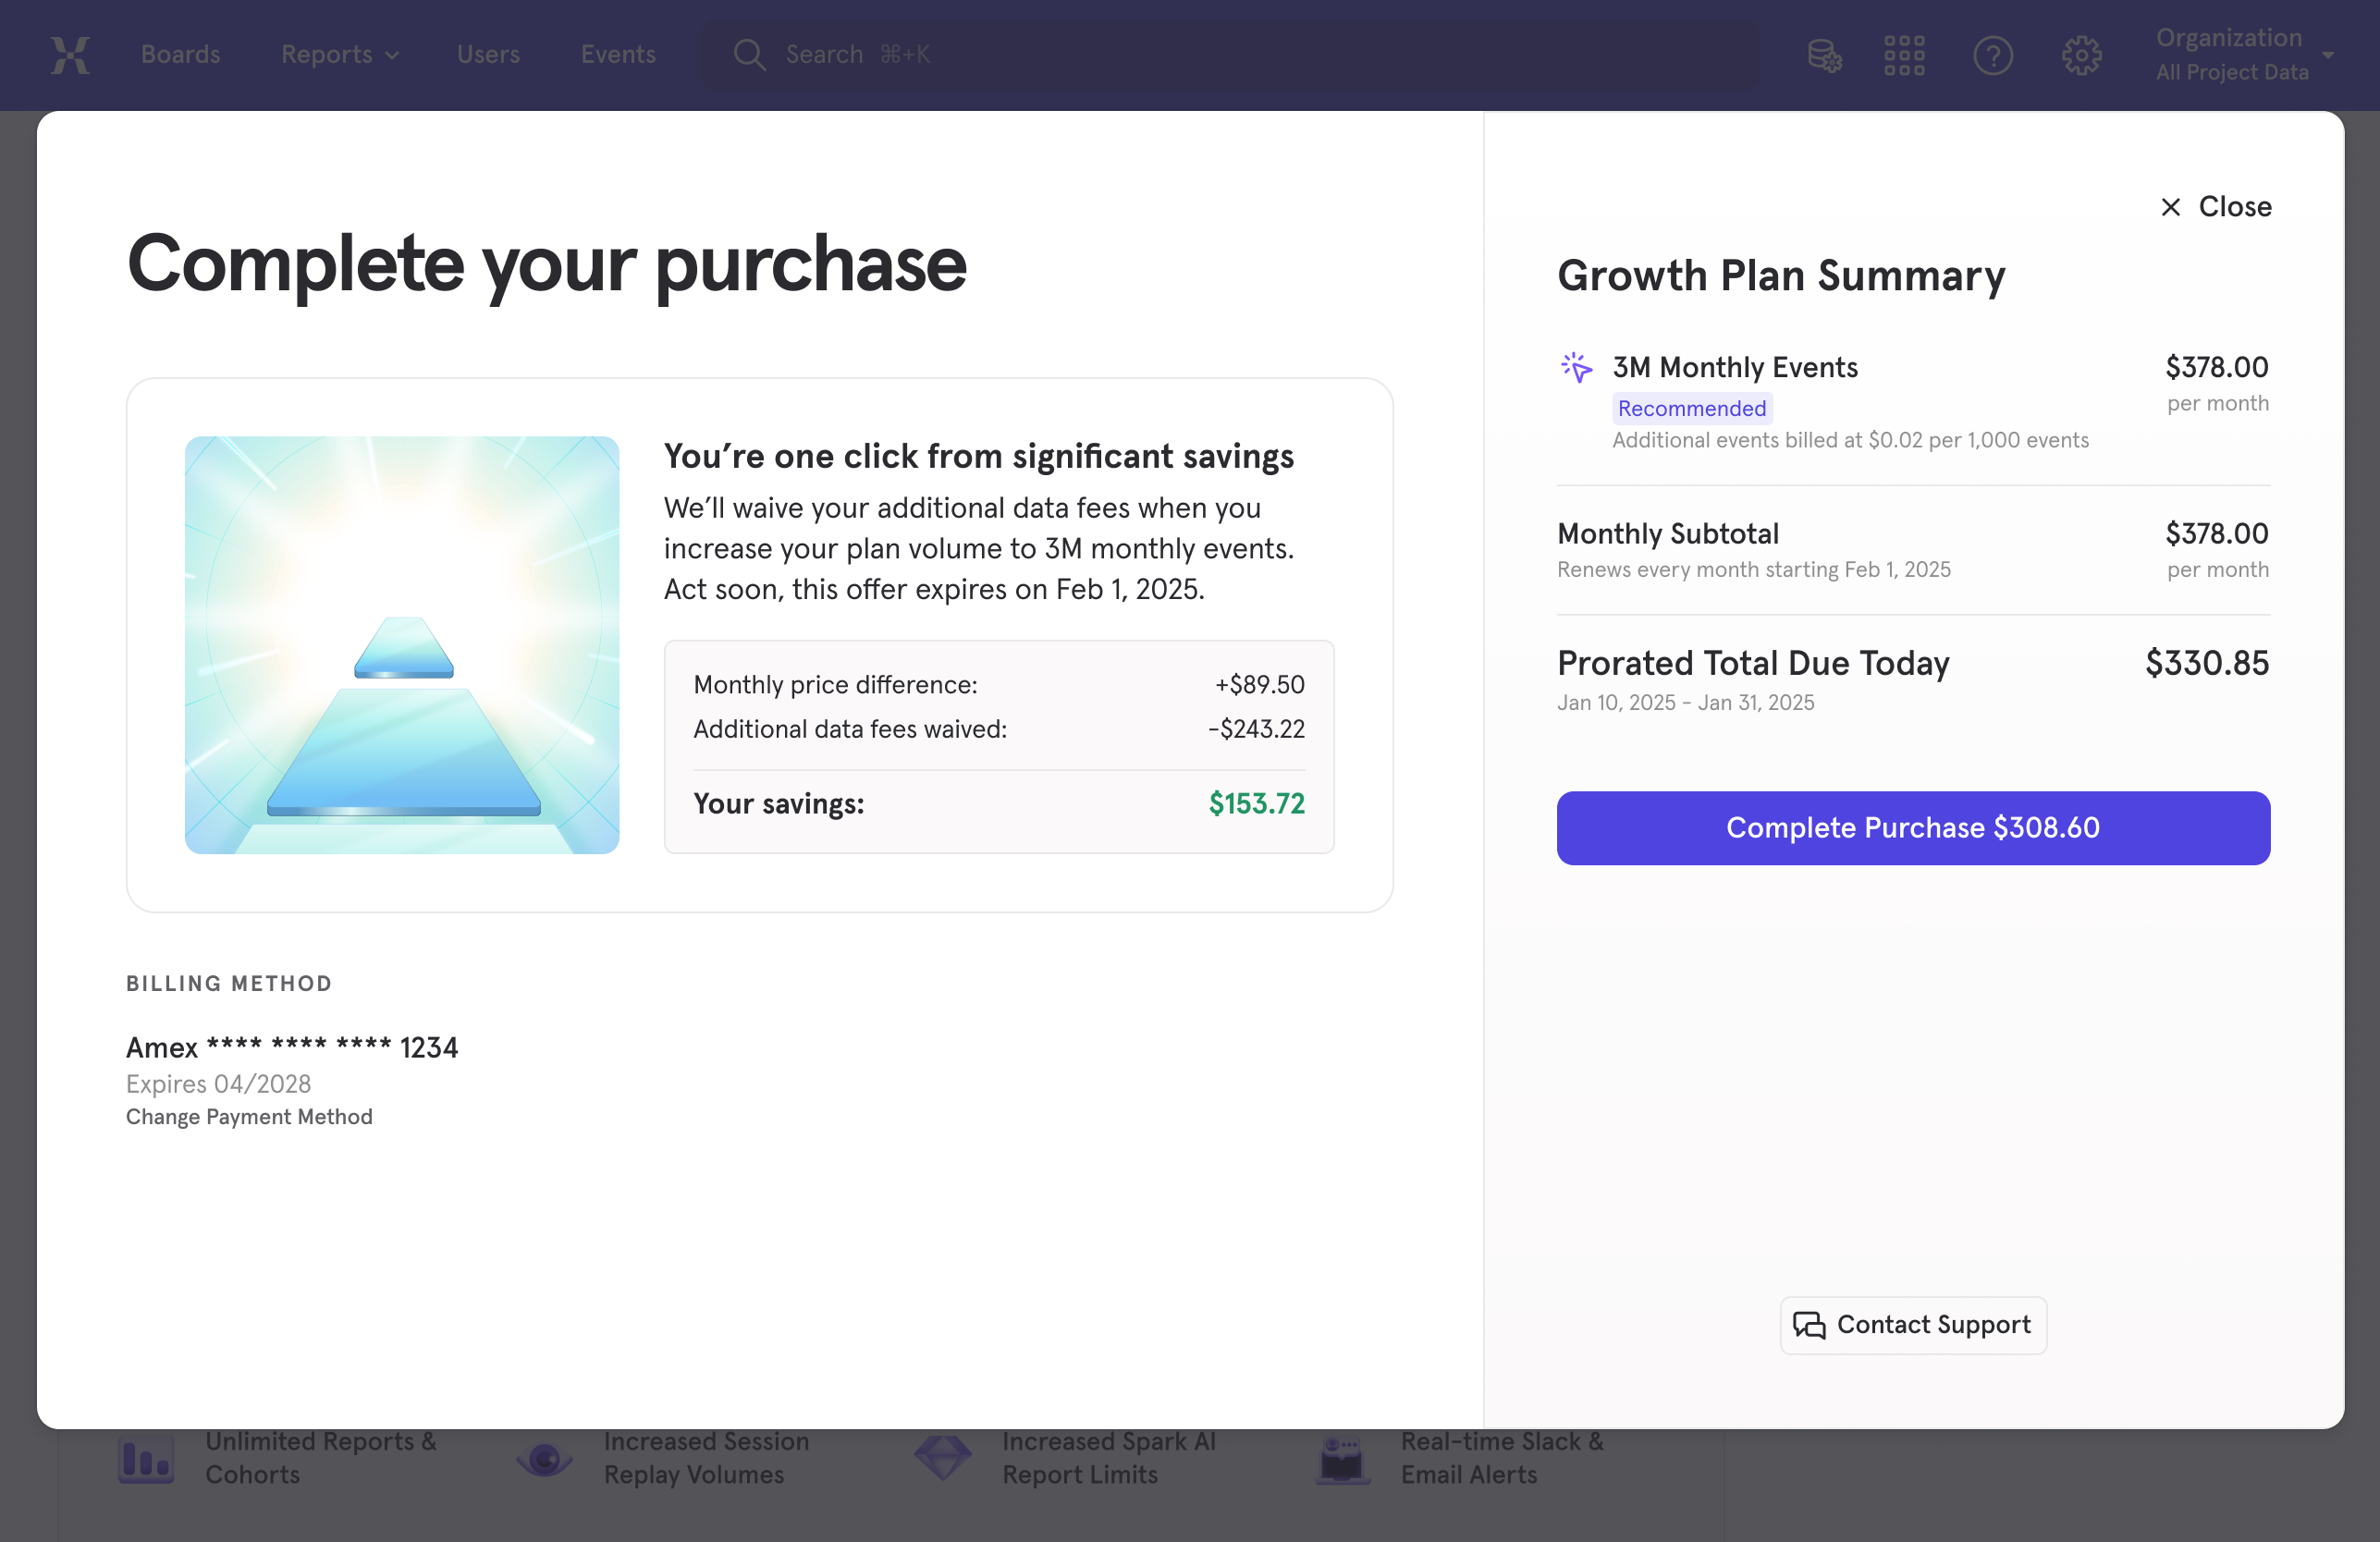Click Contact Support button
2380x1542 pixels.
(x=1912, y=1325)
